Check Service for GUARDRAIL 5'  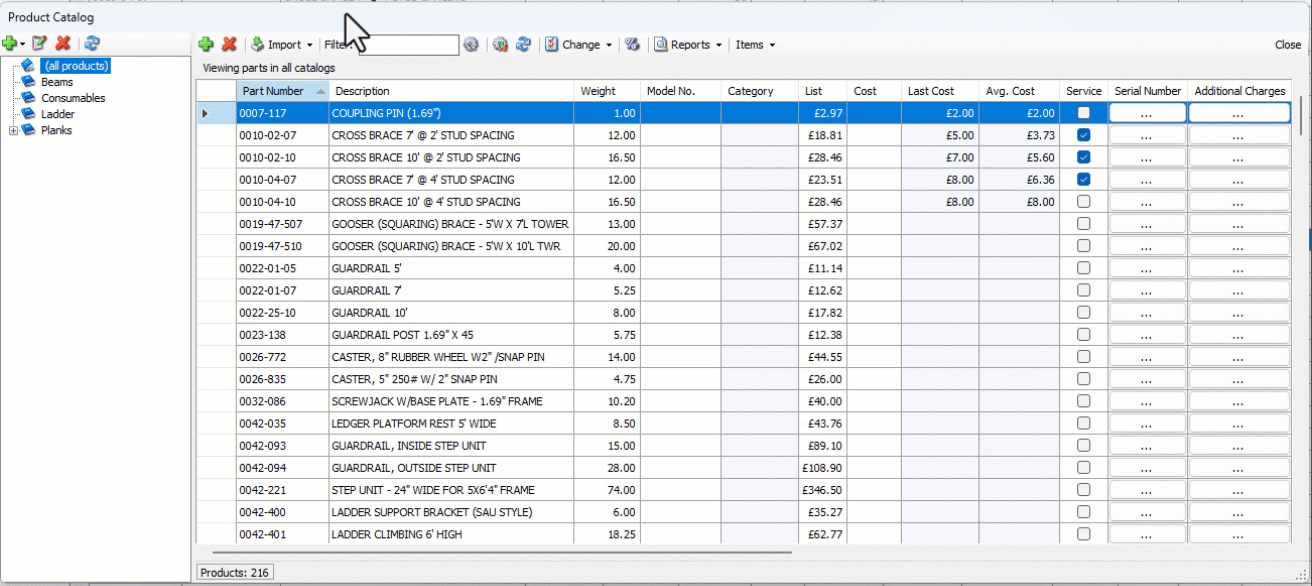(x=1082, y=268)
